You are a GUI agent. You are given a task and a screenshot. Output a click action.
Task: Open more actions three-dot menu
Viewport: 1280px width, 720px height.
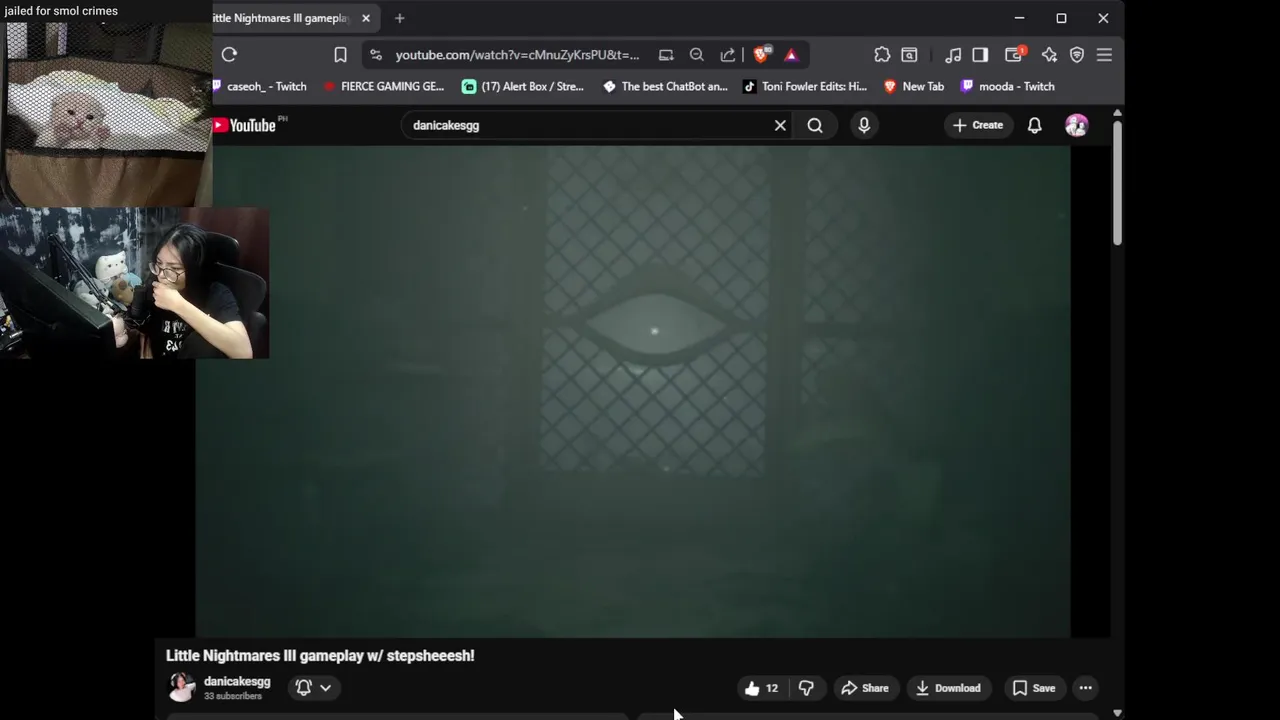click(x=1085, y=688)
